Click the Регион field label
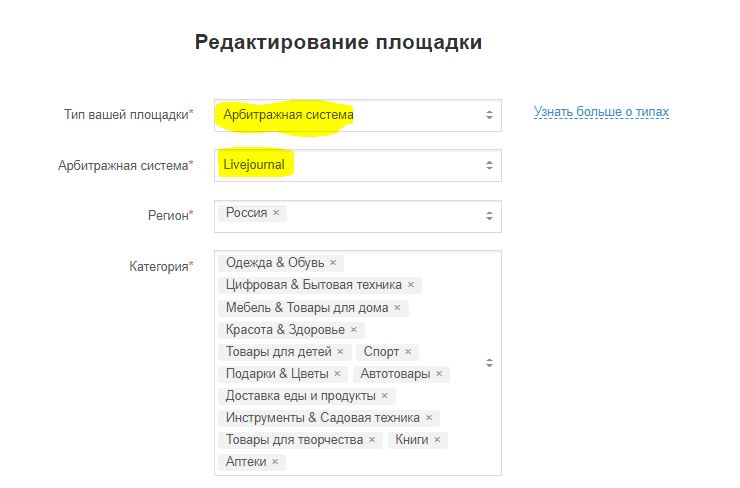The width and height of the screenshot is (740, 488). coord(170,215)
